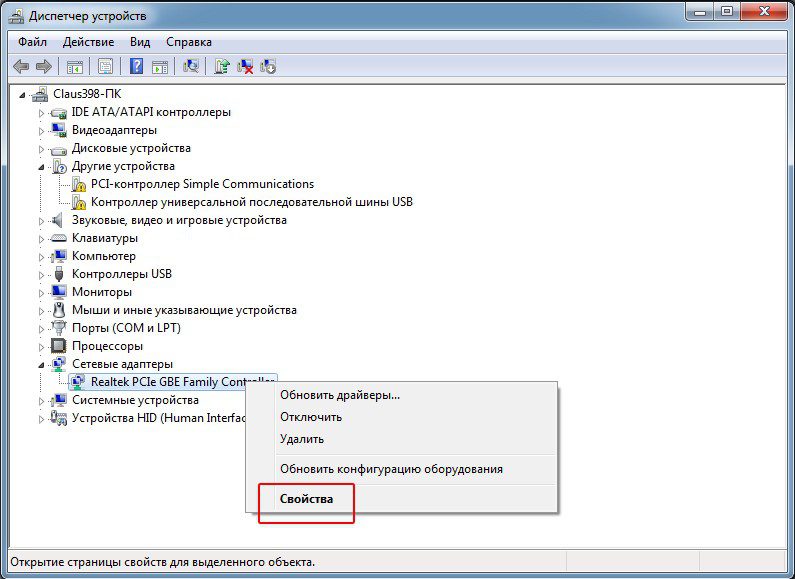The image size is (795, 579).
Task: Open Help via the blue question mark icon
Action: pyautogui.click(x=136, y=66)
